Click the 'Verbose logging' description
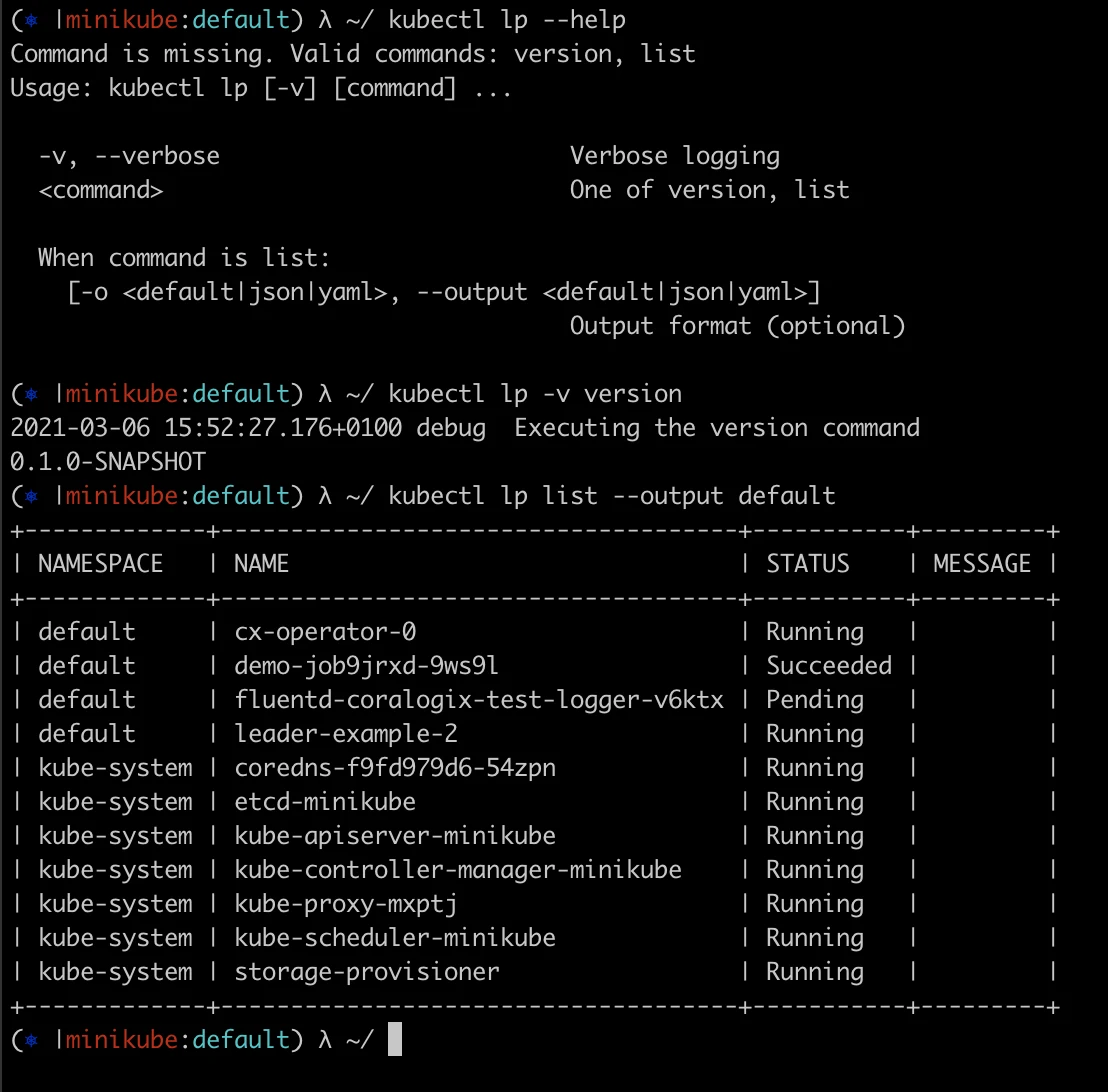 (675, 156)
